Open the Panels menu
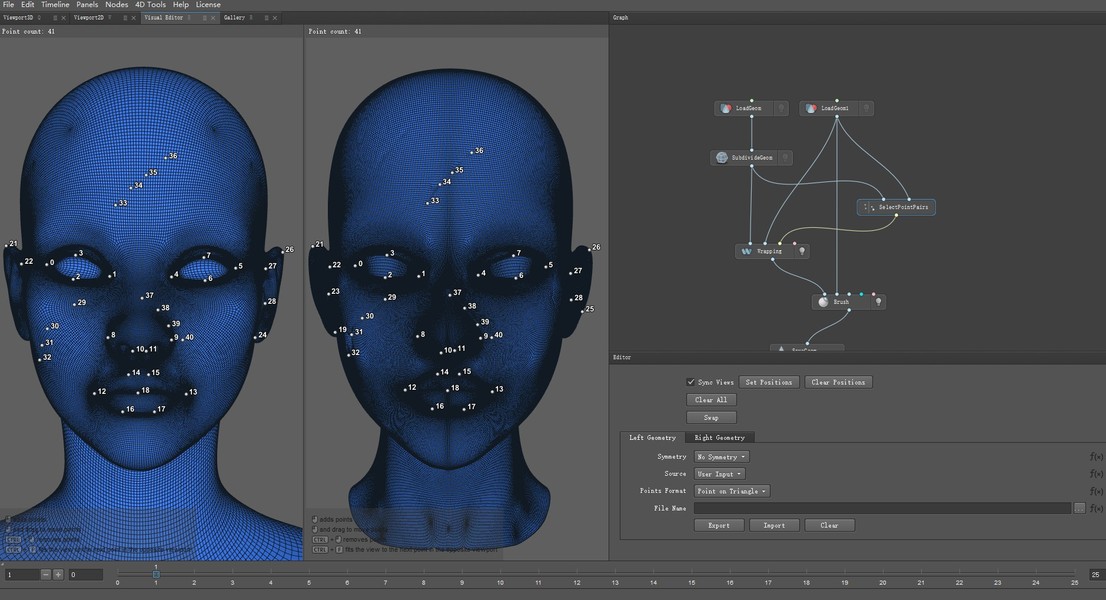 (x=87, y=4)
